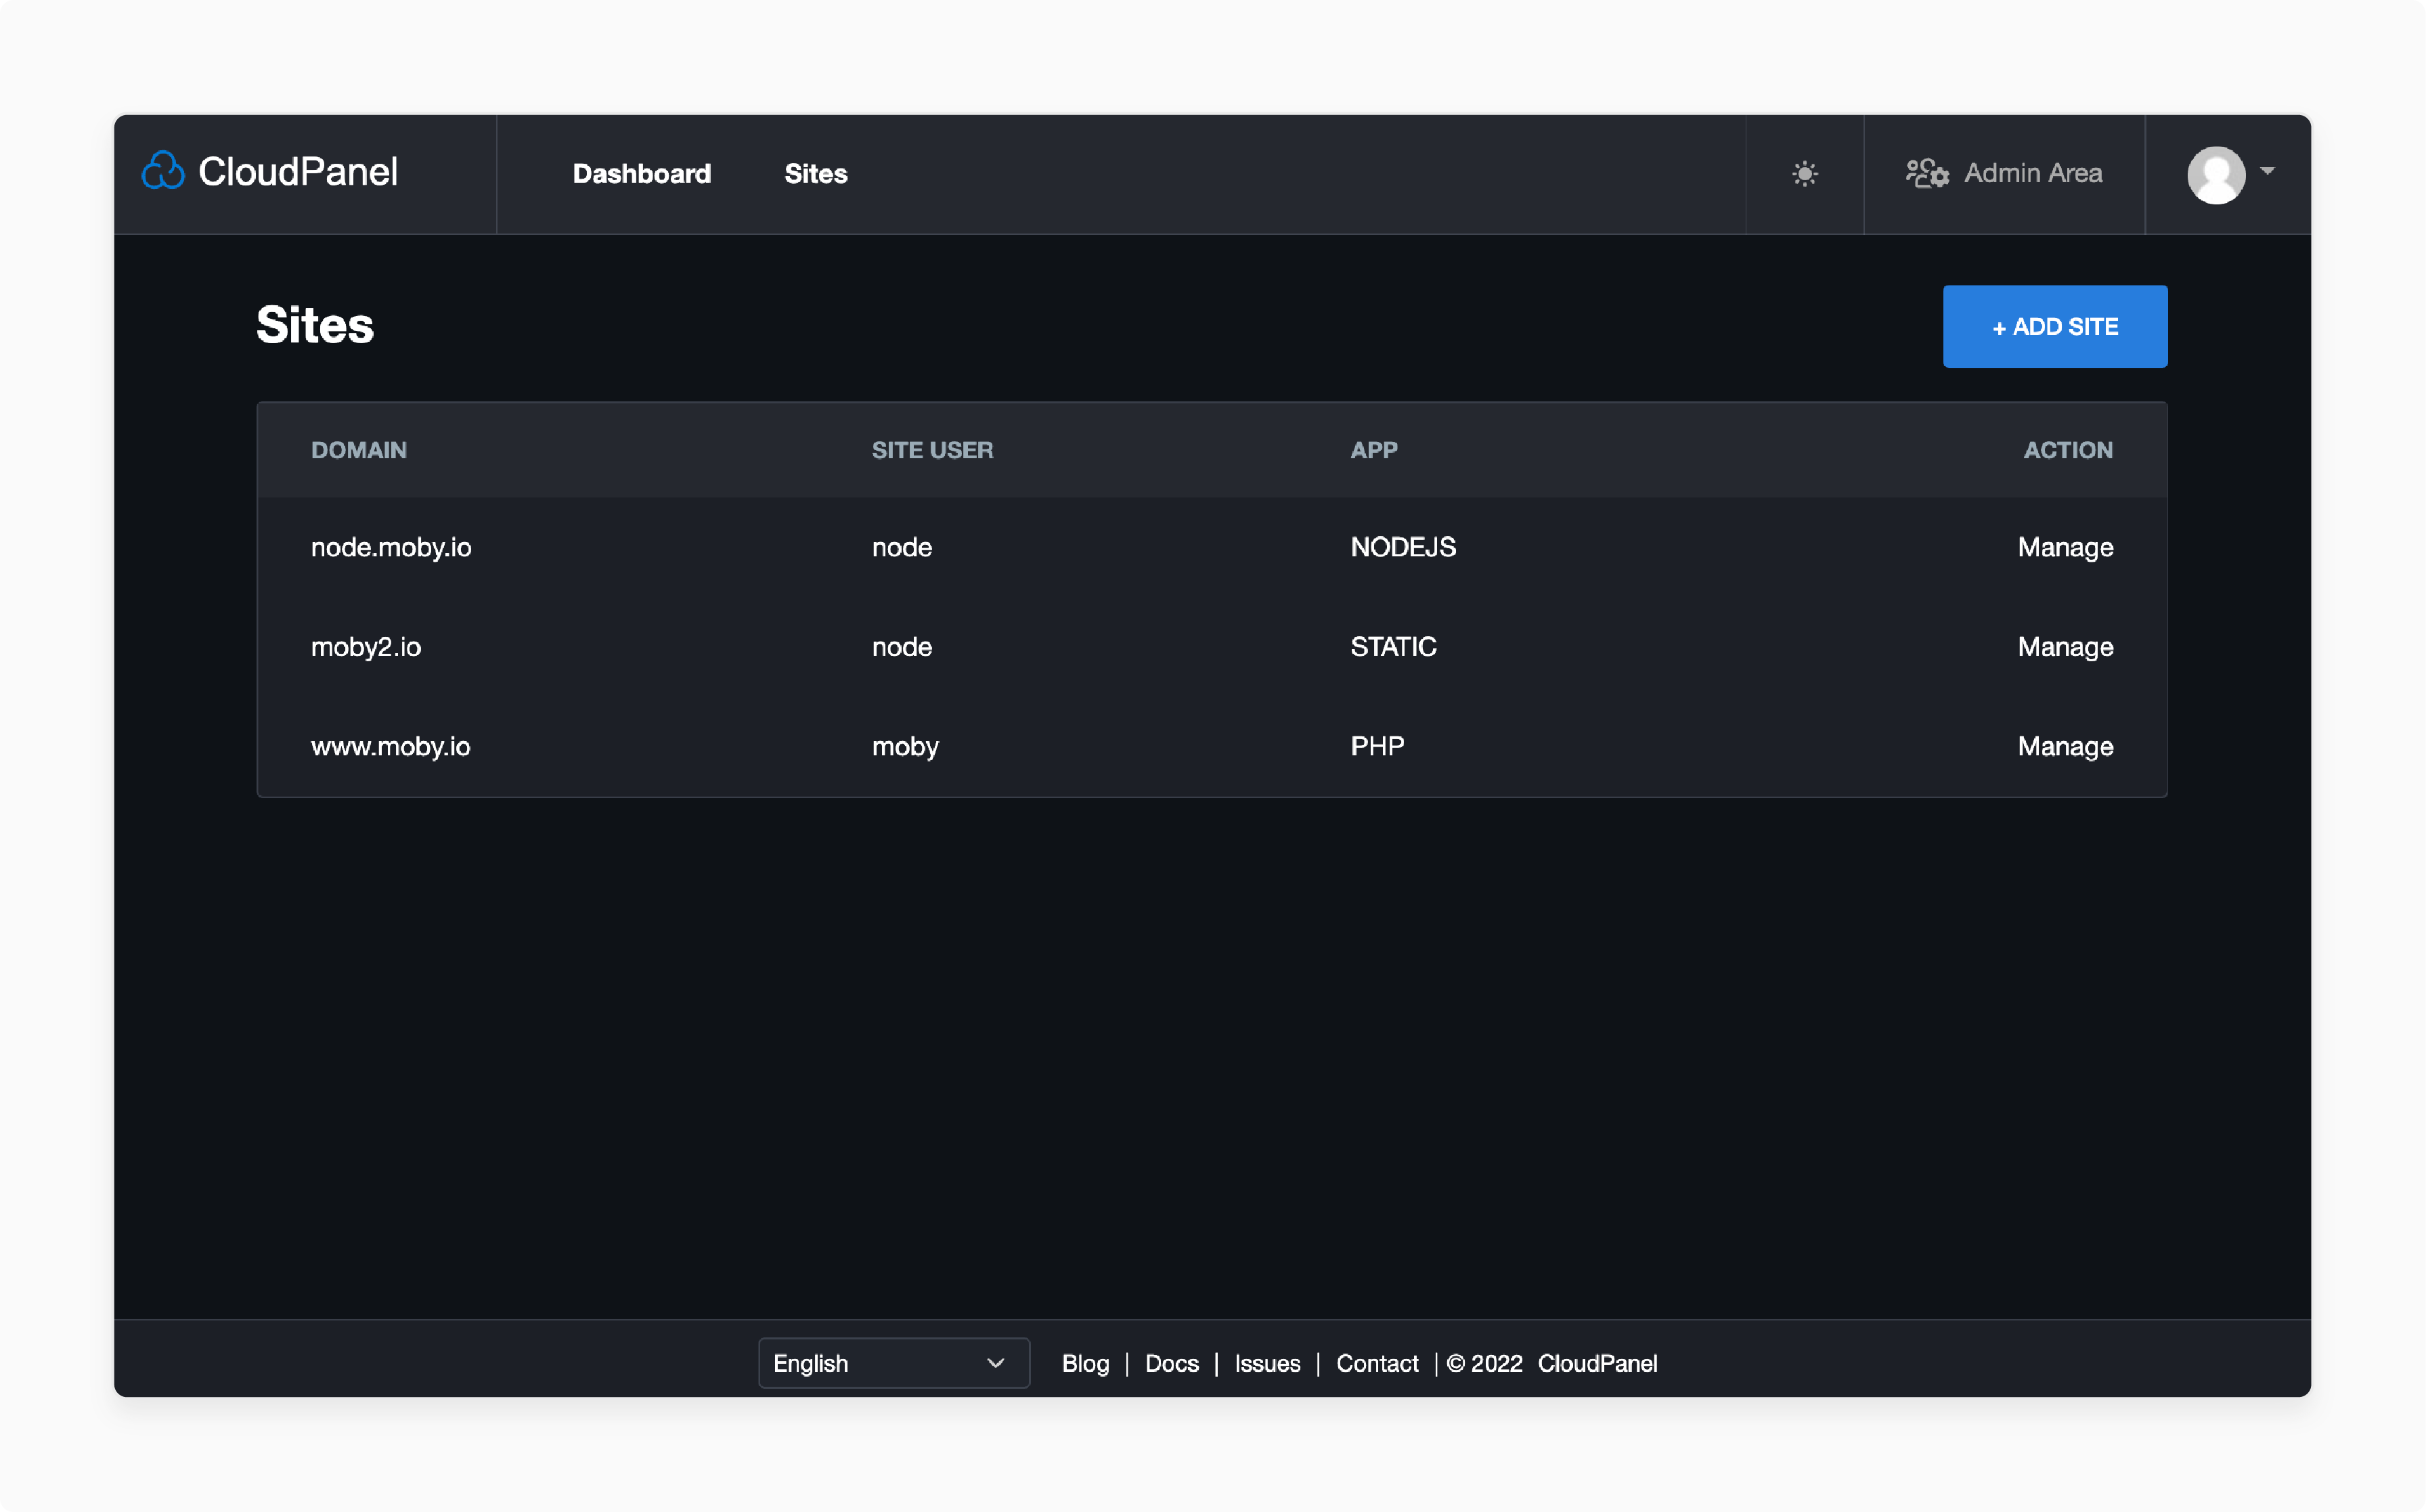Open the Dashboard menu item
2426x1512 pixels.
tap(641, 174)
